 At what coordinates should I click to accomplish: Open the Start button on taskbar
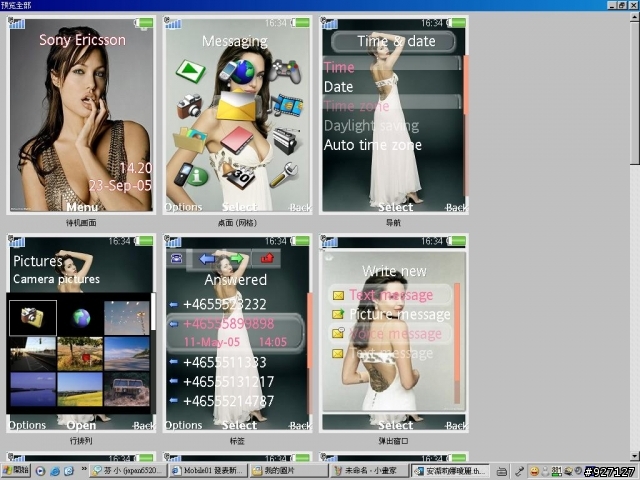coord(16,470)
